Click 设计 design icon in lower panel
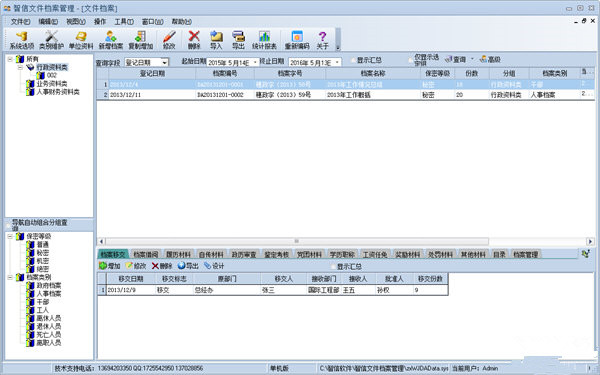Image resolution: width=600 pixels, height=375 pixels. pos(214,266)
